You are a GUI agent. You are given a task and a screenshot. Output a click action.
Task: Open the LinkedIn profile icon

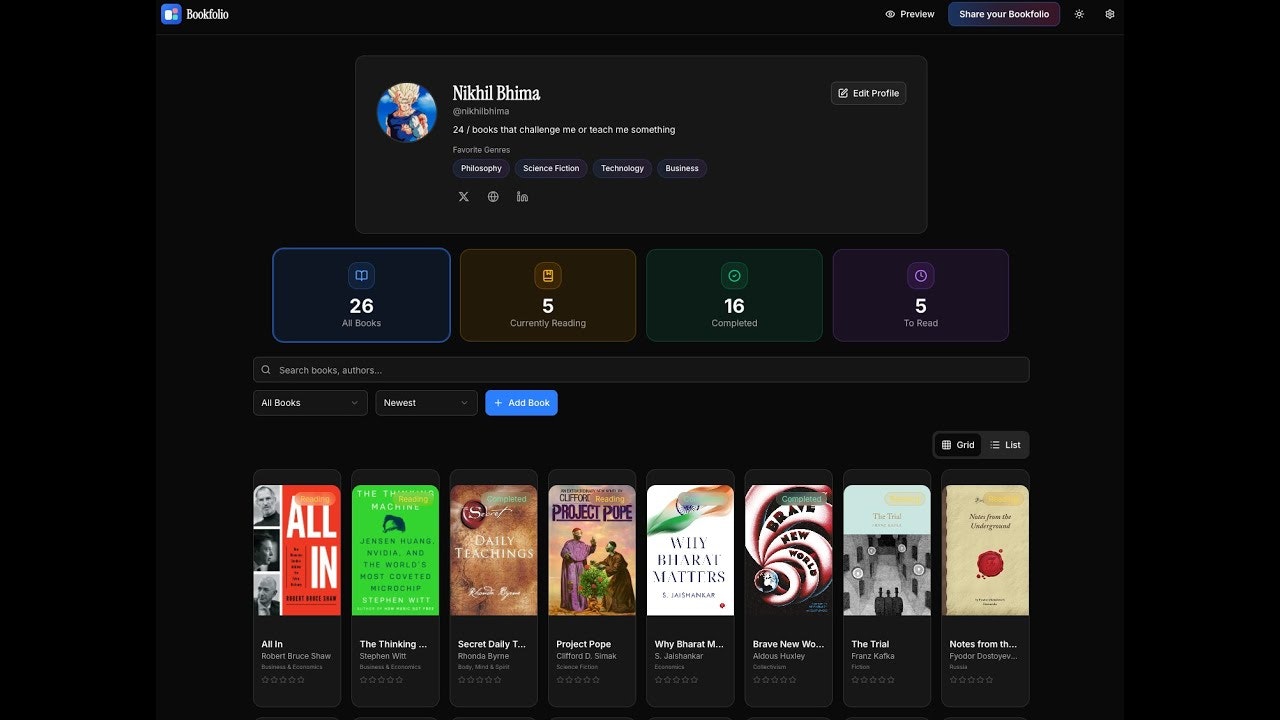click(x=522, y=196)
